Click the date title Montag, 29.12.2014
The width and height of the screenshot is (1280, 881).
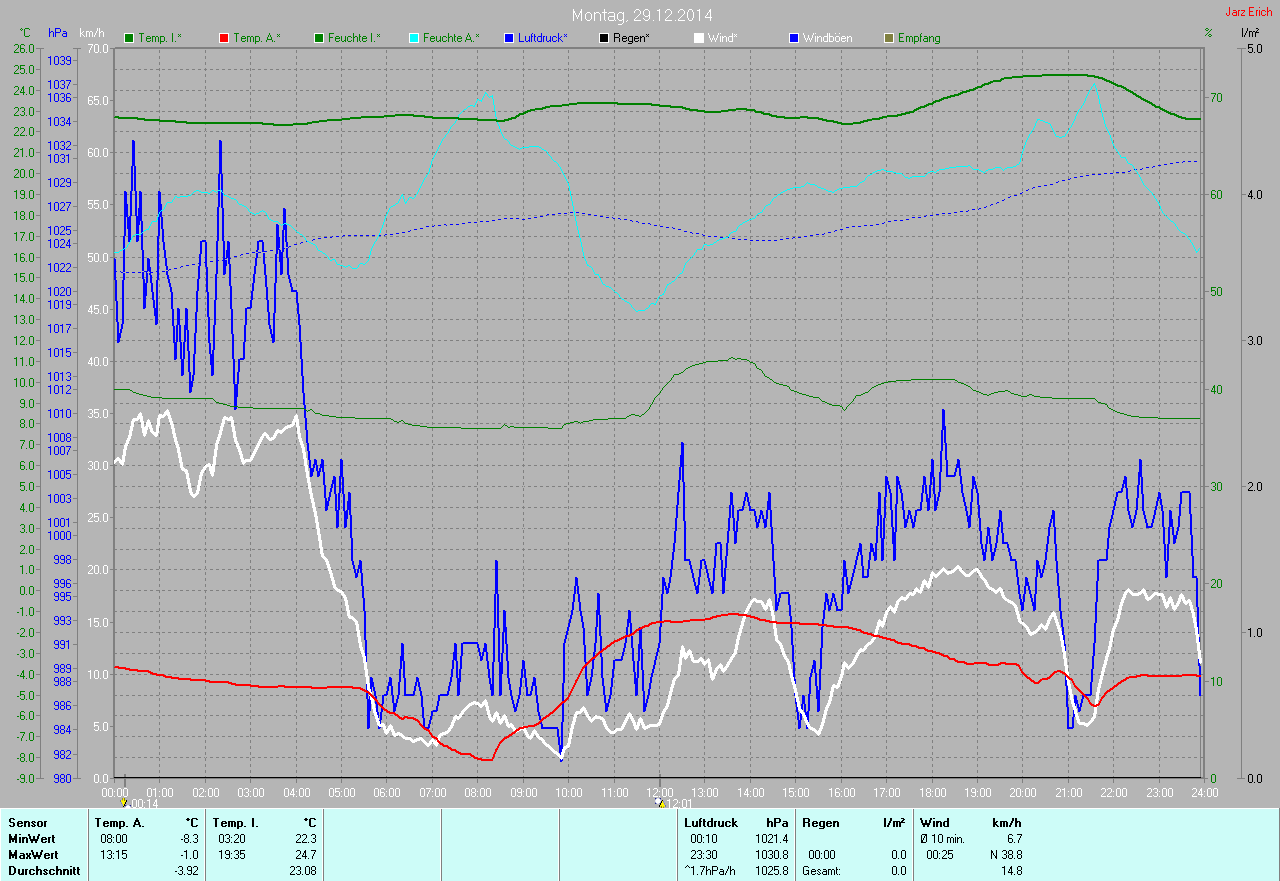pyautogui.click(x=642, y=15)
